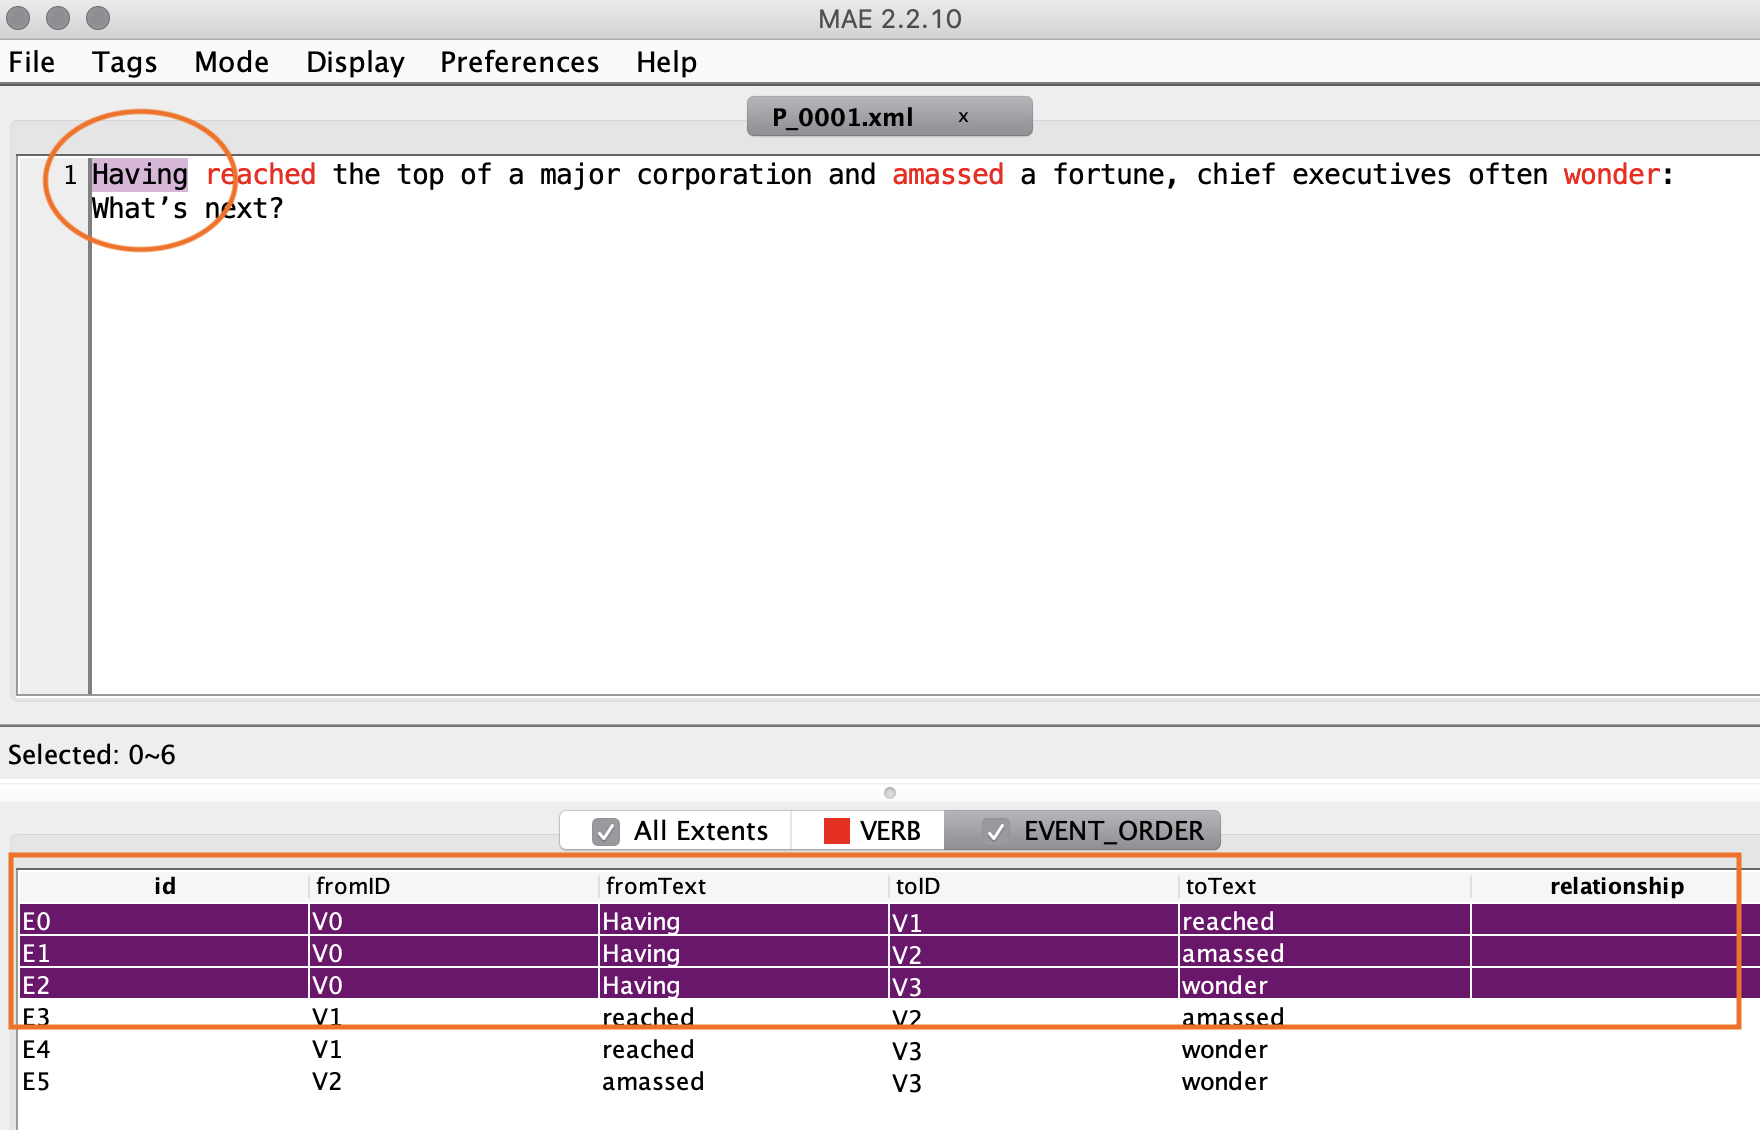This screenshot has width=1760, height=1130.
Task: Open the Display menu
Action: point(355,62)
